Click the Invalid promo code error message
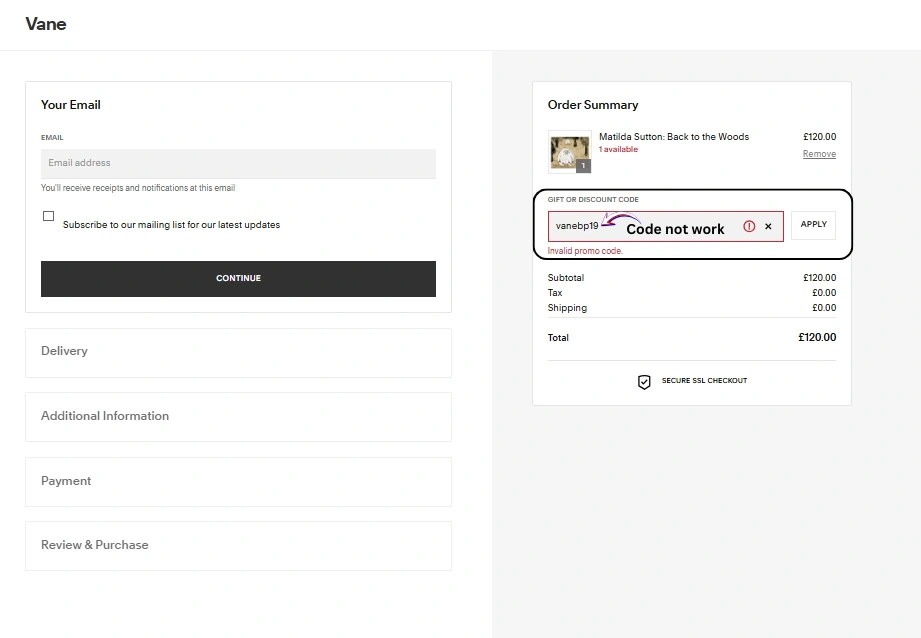This screenshot has height=638, width=921. tap(585, 251)
